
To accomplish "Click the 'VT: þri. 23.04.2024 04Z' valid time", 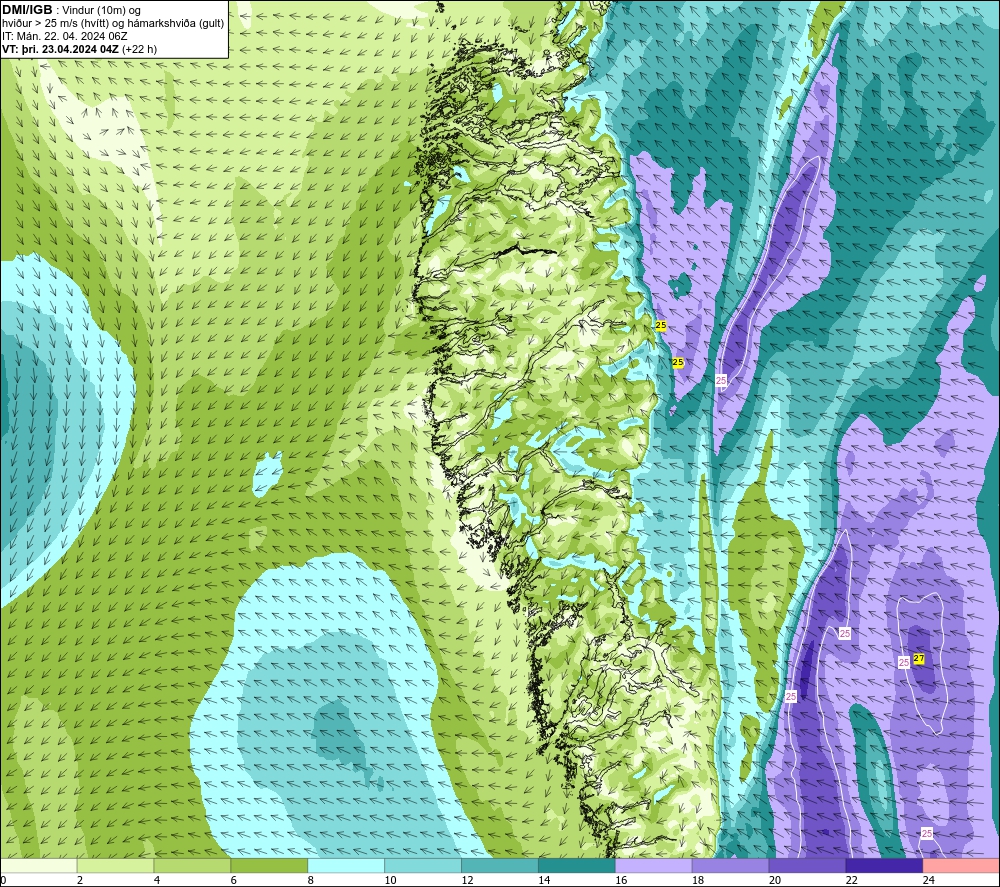I will tap(61, 49).
